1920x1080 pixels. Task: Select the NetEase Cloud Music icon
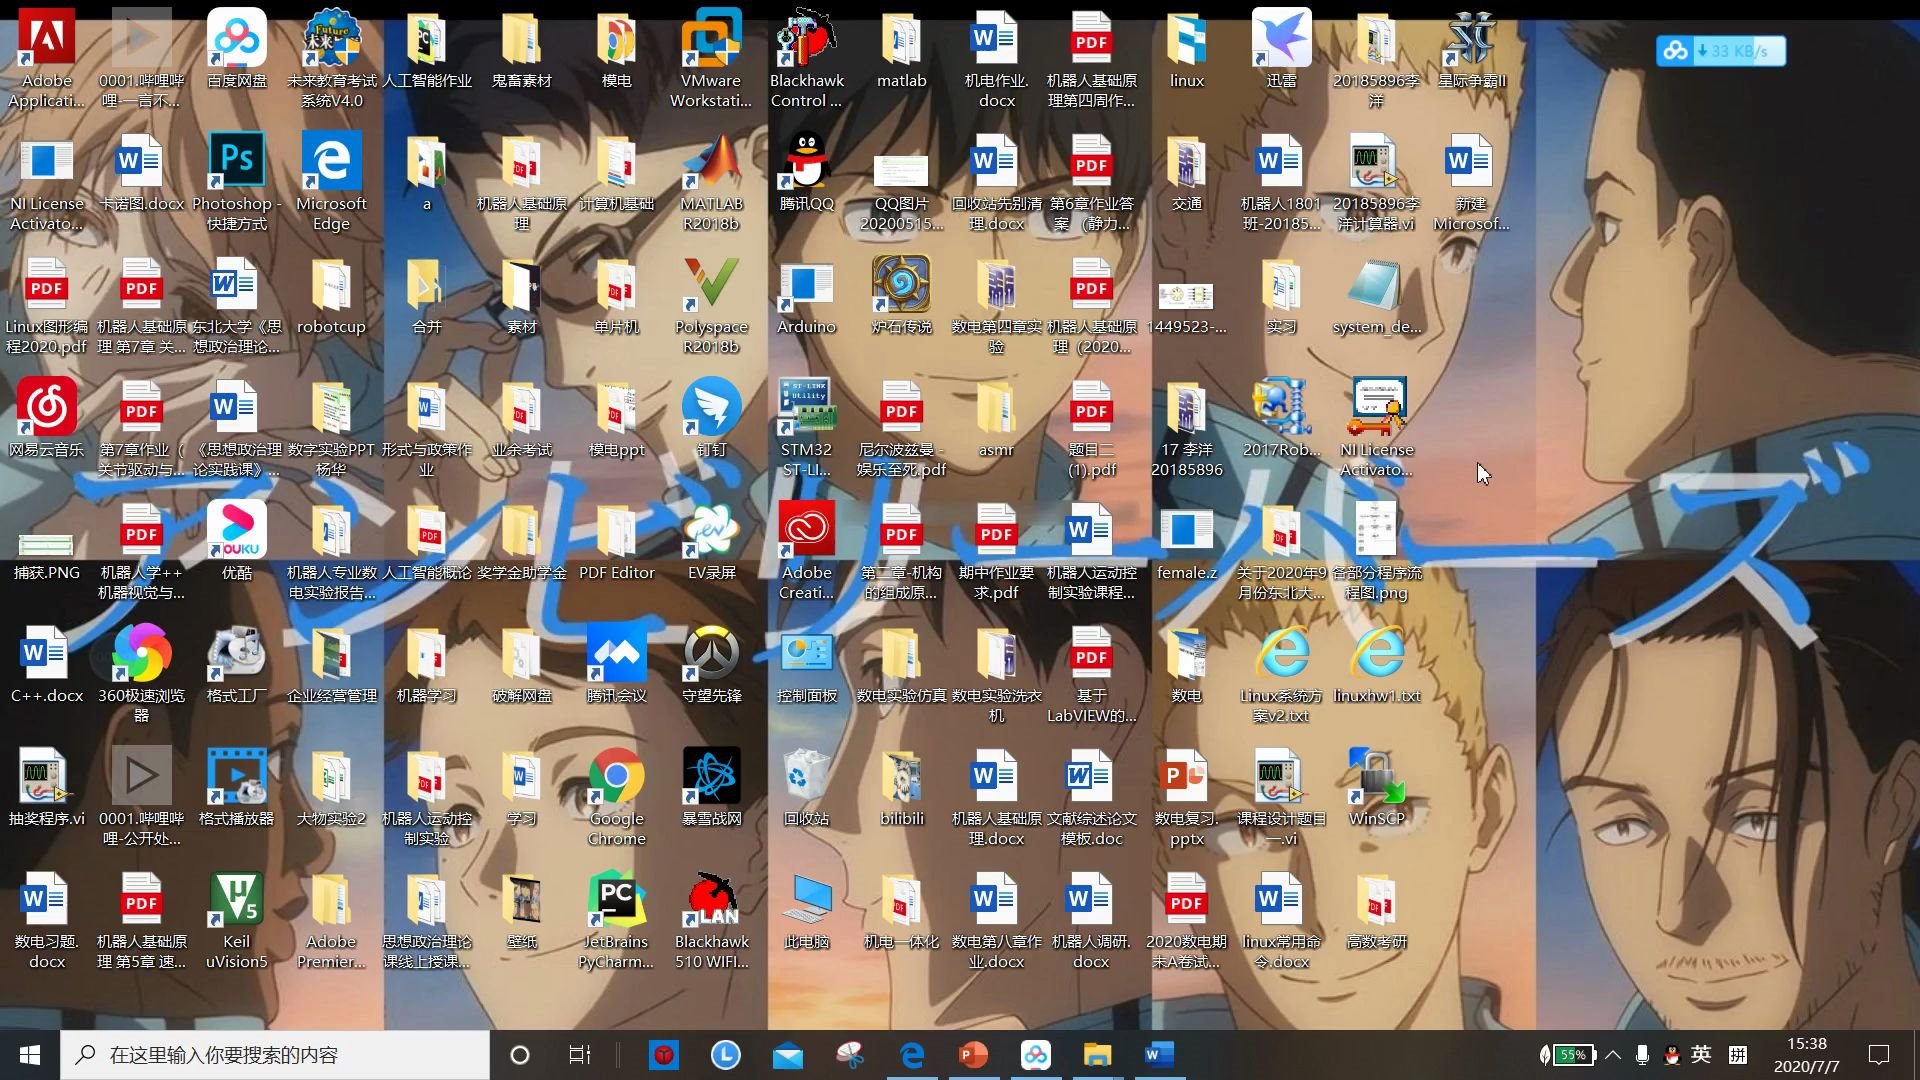[x=46, y=408]
